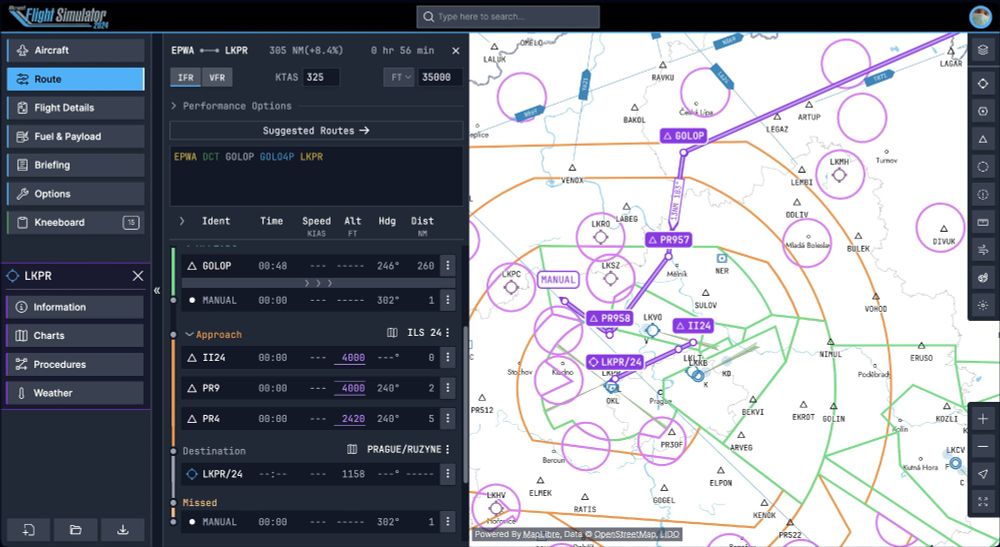This screenshot has height=547, width=1000.
Task: Toggle the info circle map filter
Action: [x=983, y=195]
